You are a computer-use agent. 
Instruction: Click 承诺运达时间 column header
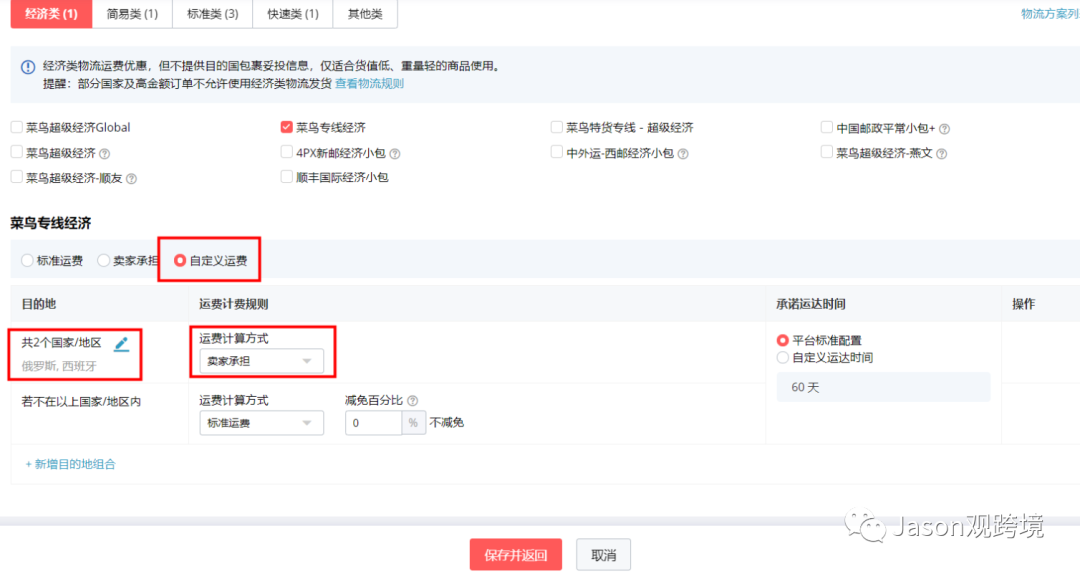click(x=811, y=304)
